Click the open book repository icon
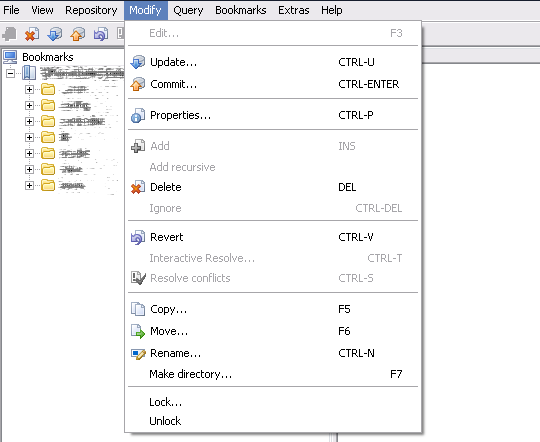The height and width of the screenshot is (442, 540). 29,73
